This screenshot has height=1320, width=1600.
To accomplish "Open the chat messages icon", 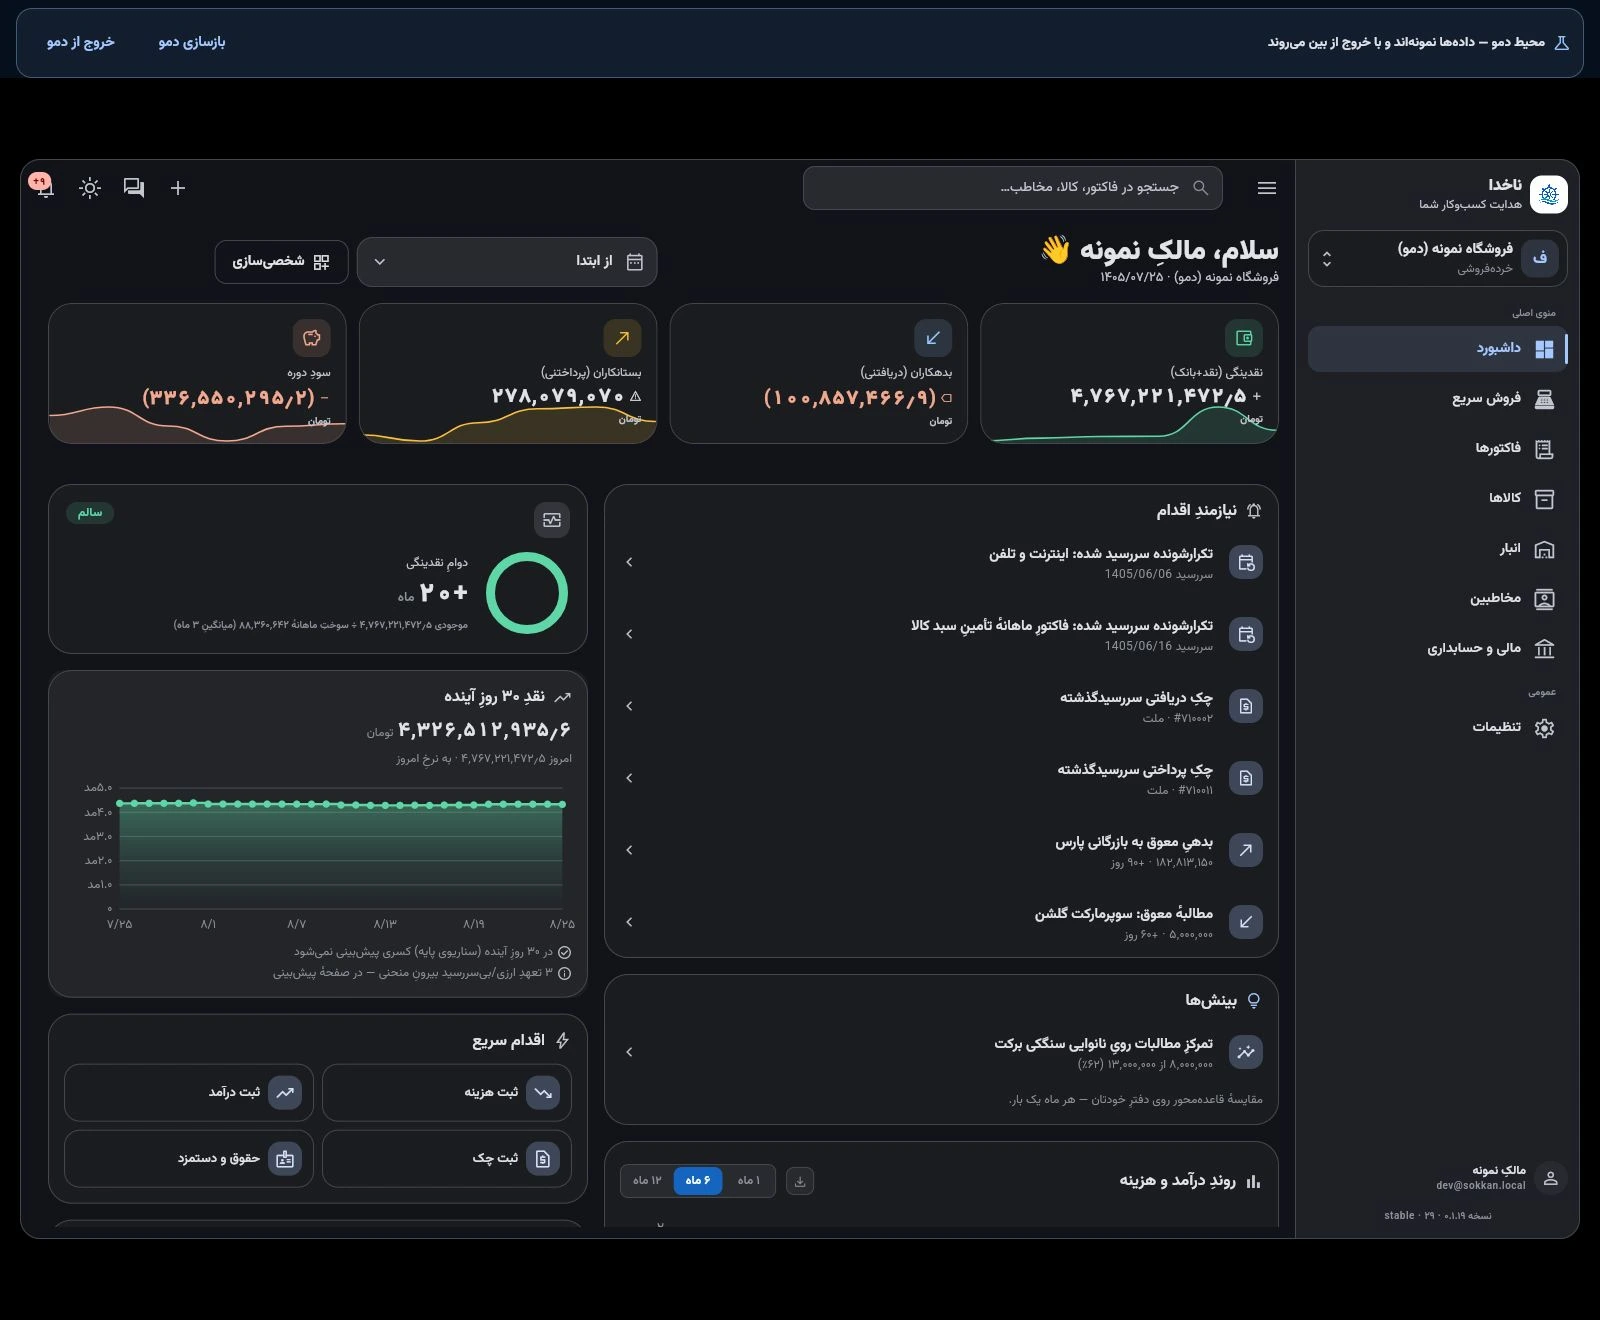I will tap(134, 188).
